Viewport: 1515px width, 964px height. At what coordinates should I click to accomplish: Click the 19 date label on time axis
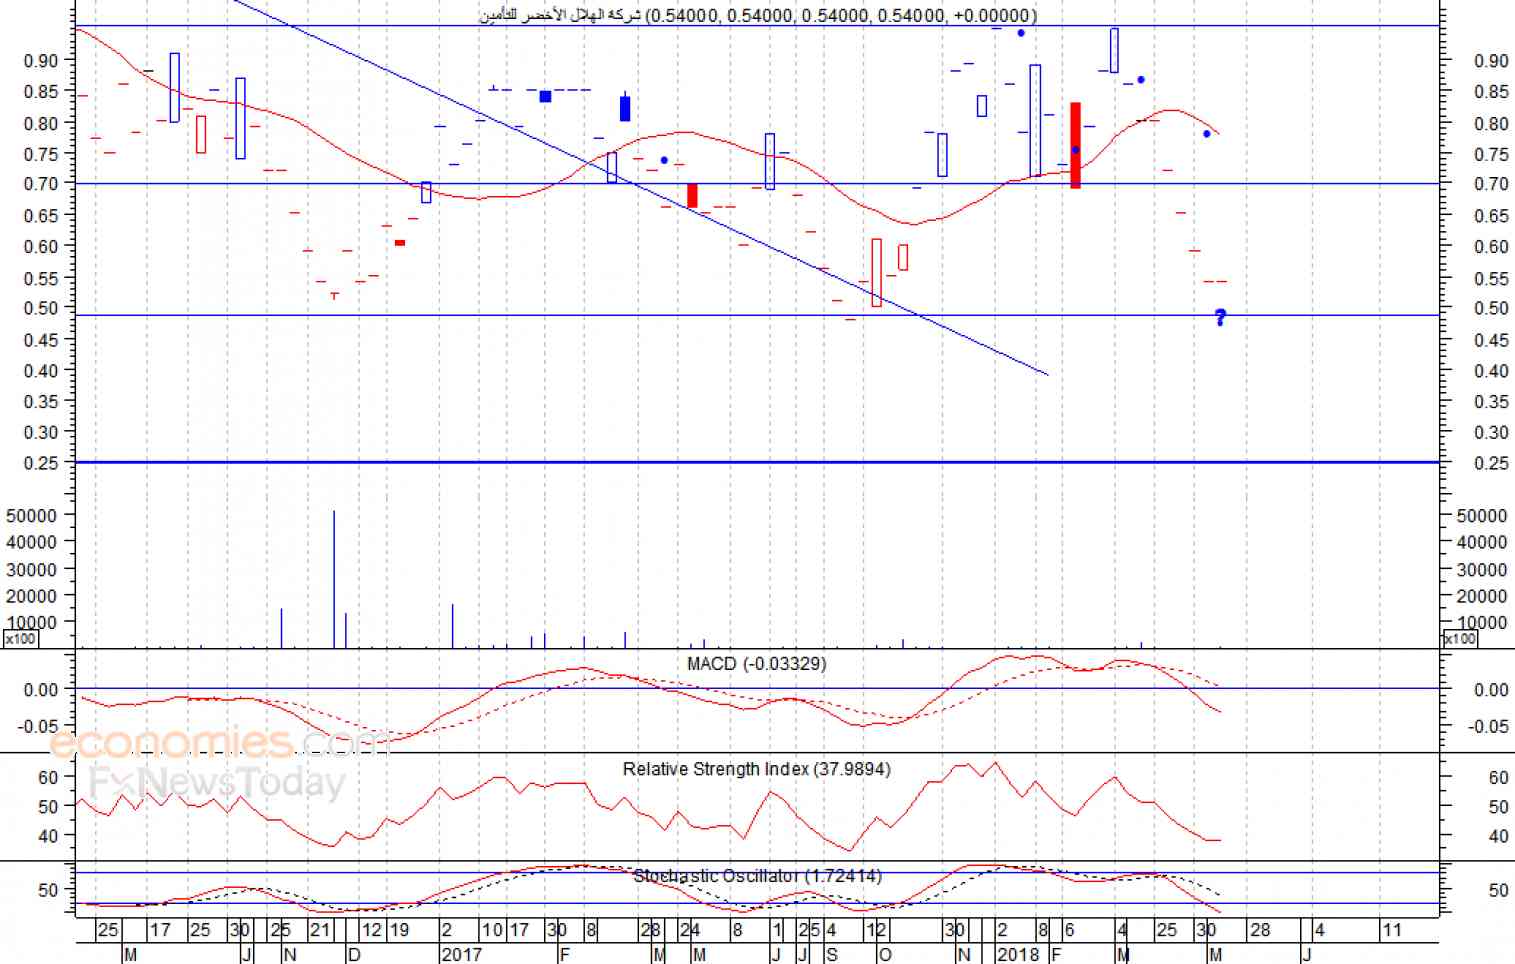pyautogui.click(x=398, y=930)
